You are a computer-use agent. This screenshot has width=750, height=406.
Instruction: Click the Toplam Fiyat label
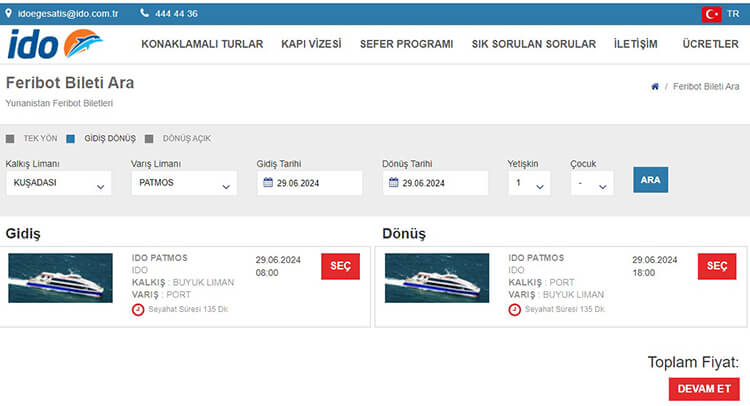click(x=693, y=362)
